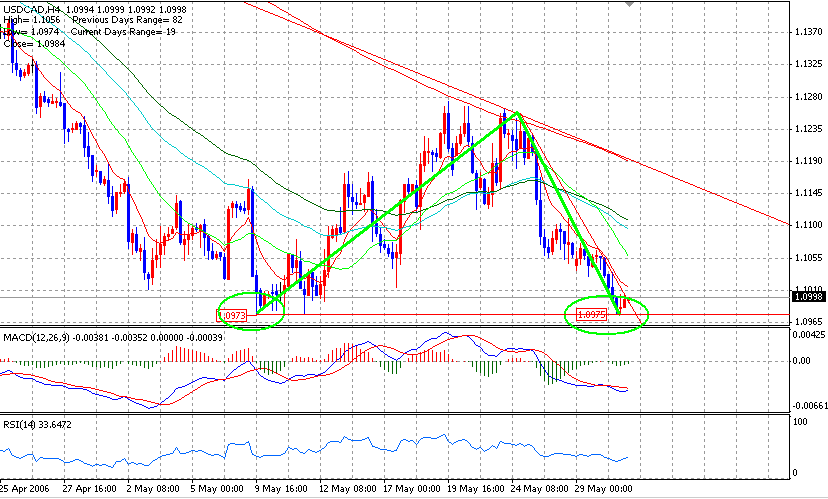Image resolution: width=828 pixels, height=499 pixels.
Task: Click the '17 May 00:00' time label
Action: (x=411, y=488)
